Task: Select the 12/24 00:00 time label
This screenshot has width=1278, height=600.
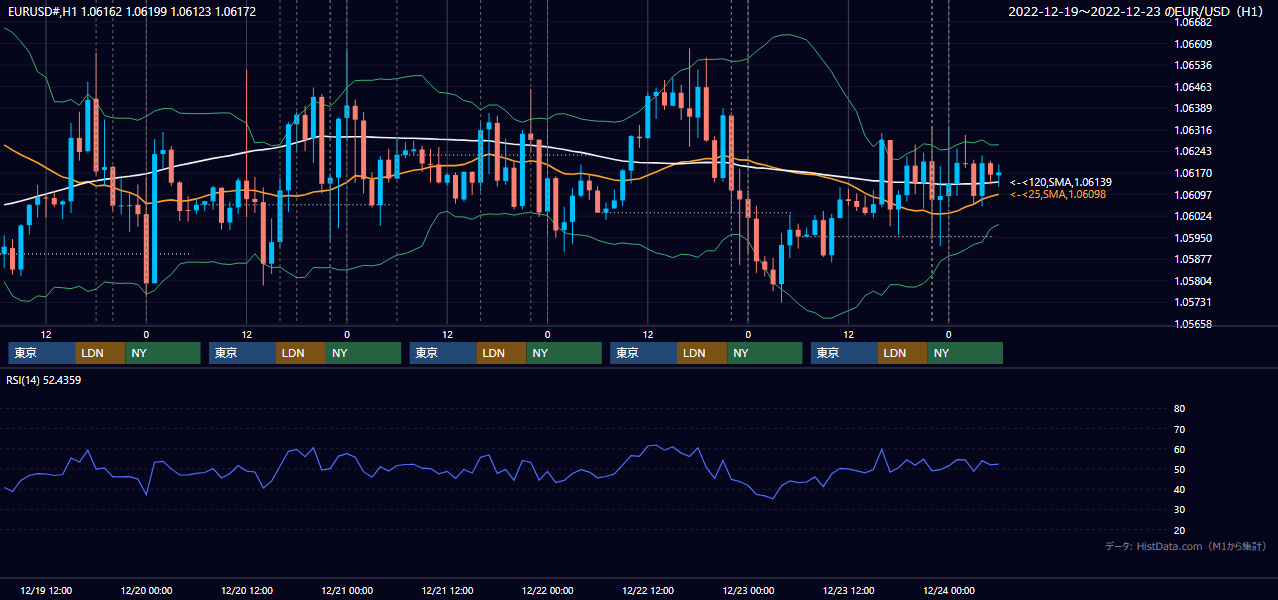Action: coord(949,590)
